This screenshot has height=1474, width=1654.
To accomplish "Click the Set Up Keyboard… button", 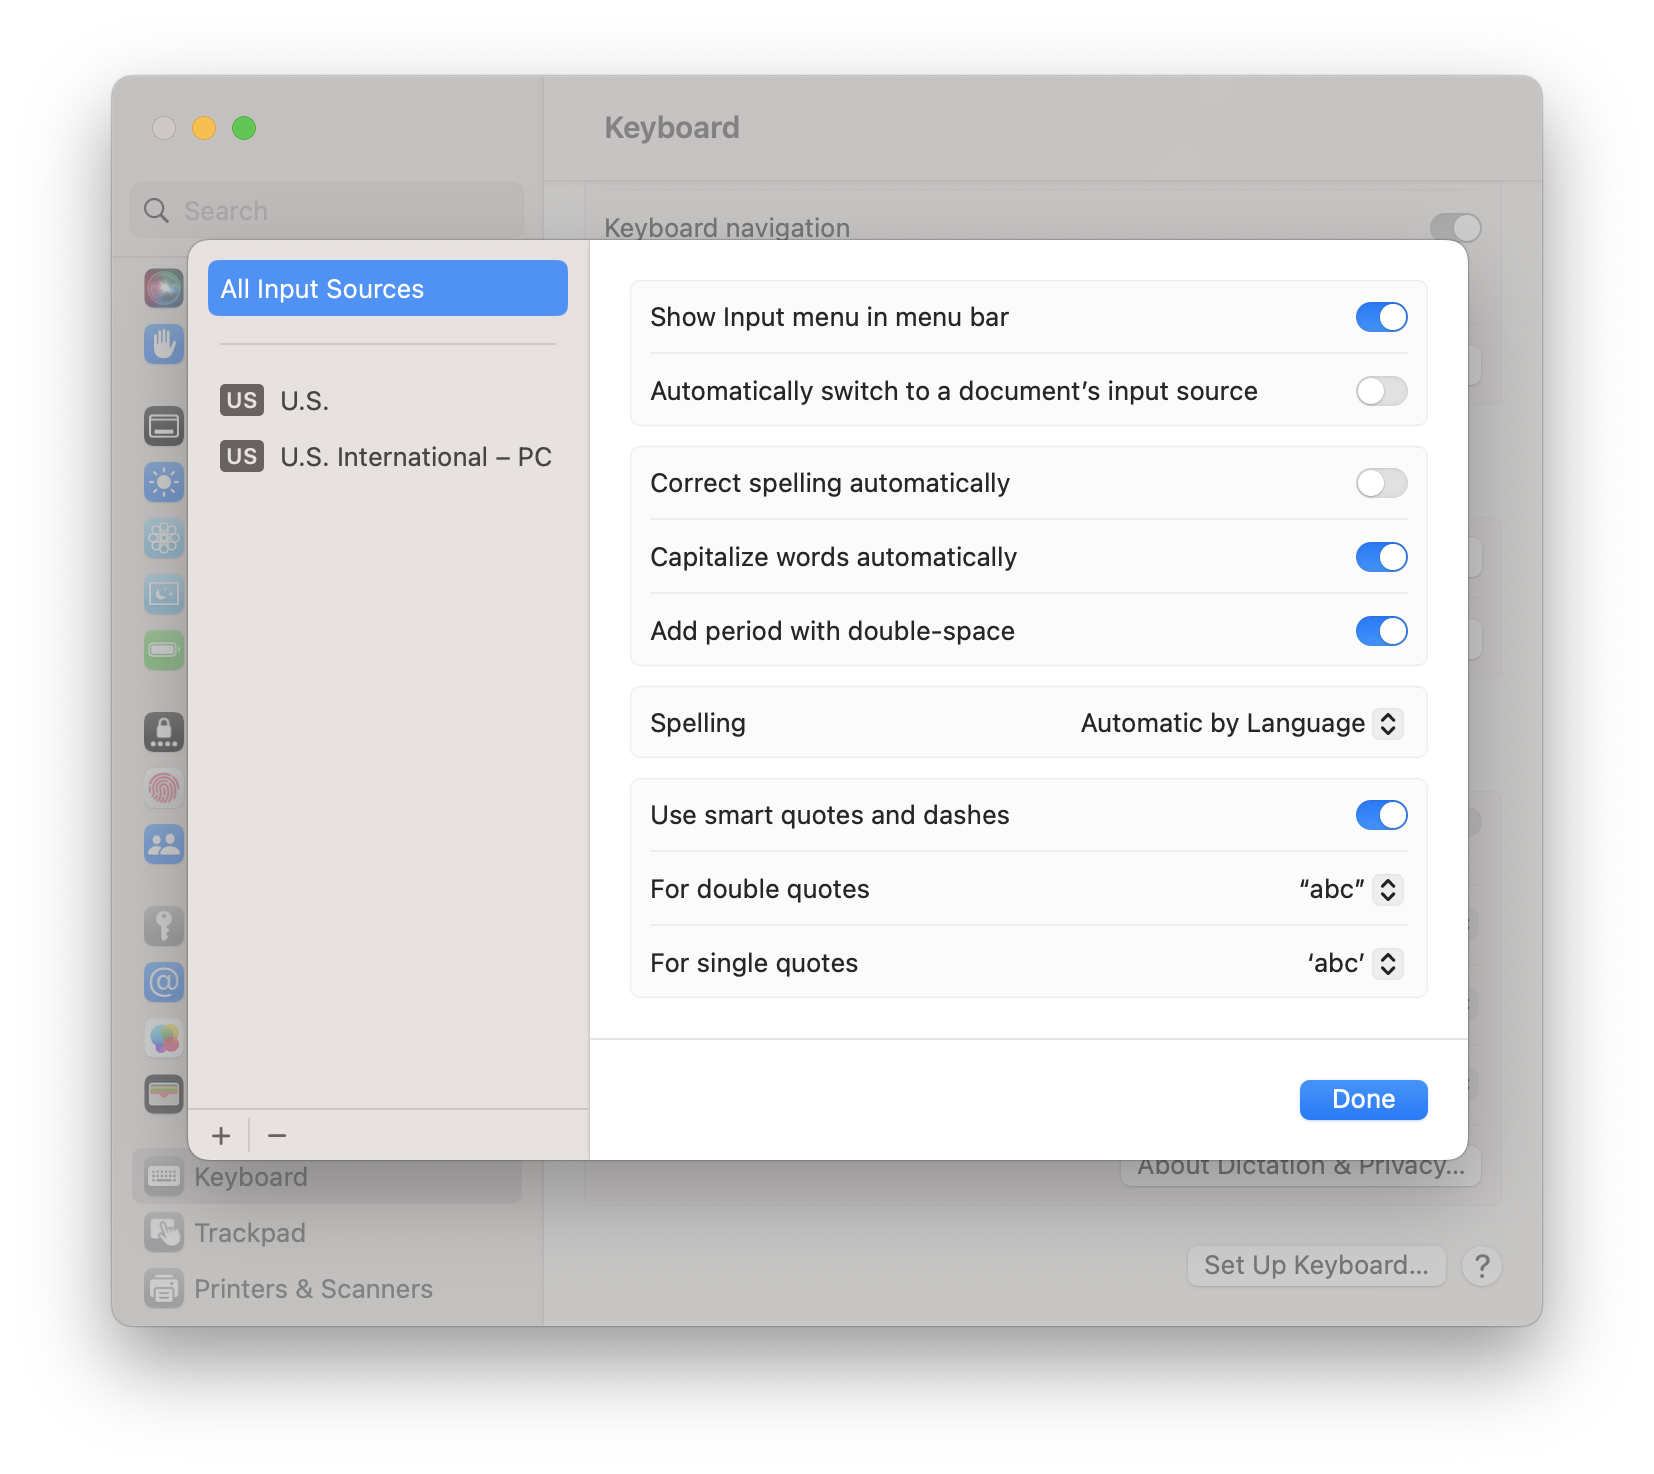I will click(1316, 1266).
